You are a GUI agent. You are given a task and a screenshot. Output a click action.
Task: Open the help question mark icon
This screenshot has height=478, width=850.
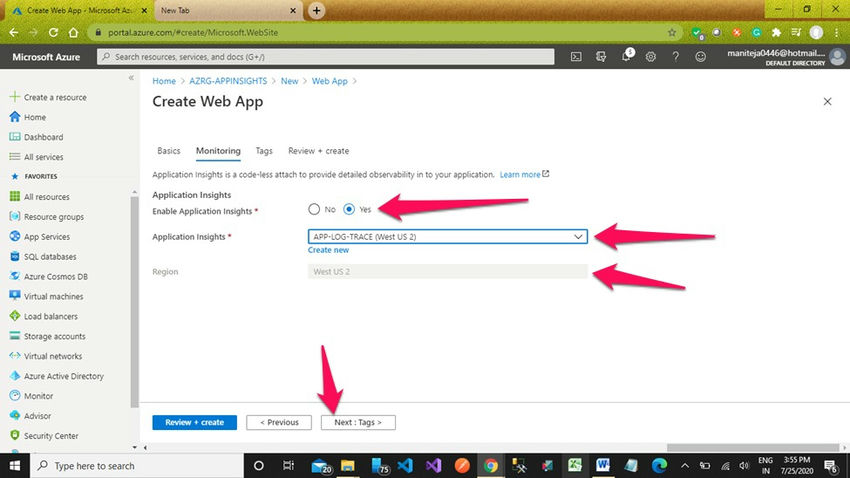[x=675, y=56]
